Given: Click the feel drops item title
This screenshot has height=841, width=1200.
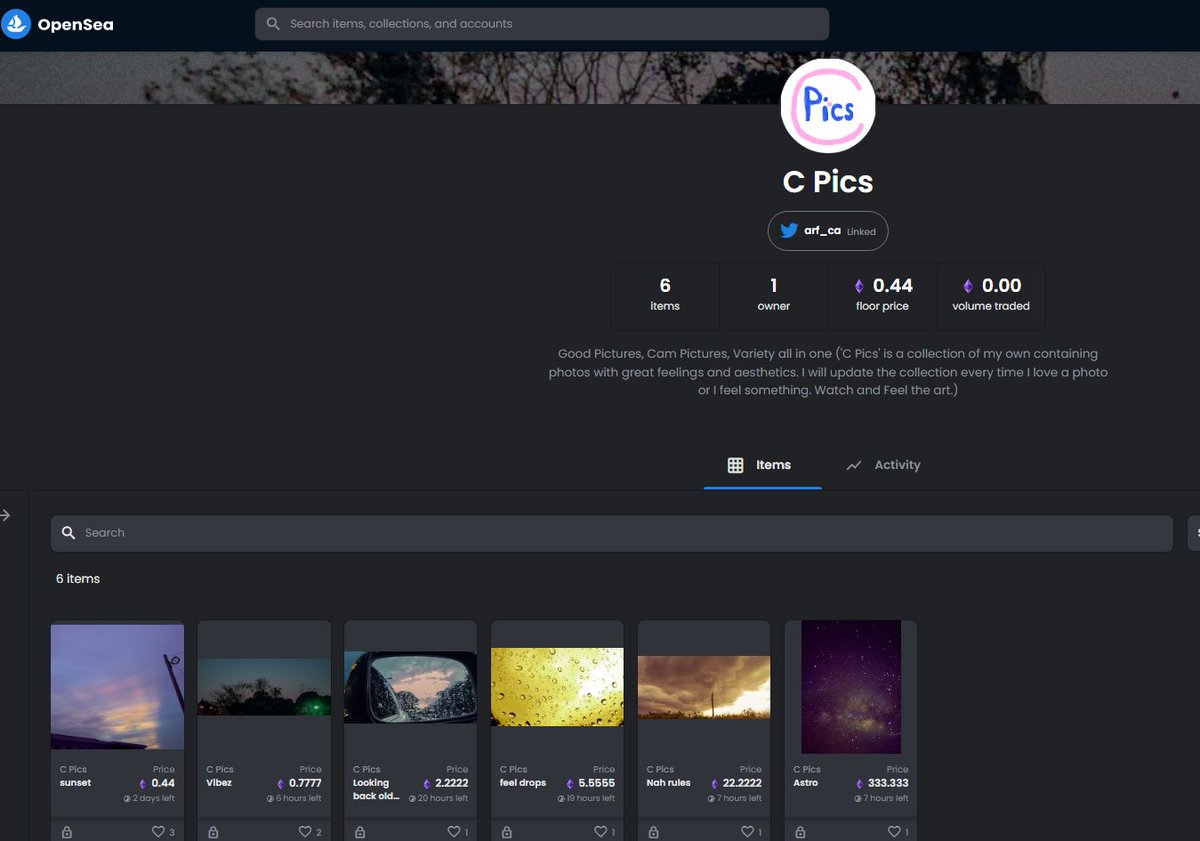Looking at the screenshot, I should click(x=523, y=783).
